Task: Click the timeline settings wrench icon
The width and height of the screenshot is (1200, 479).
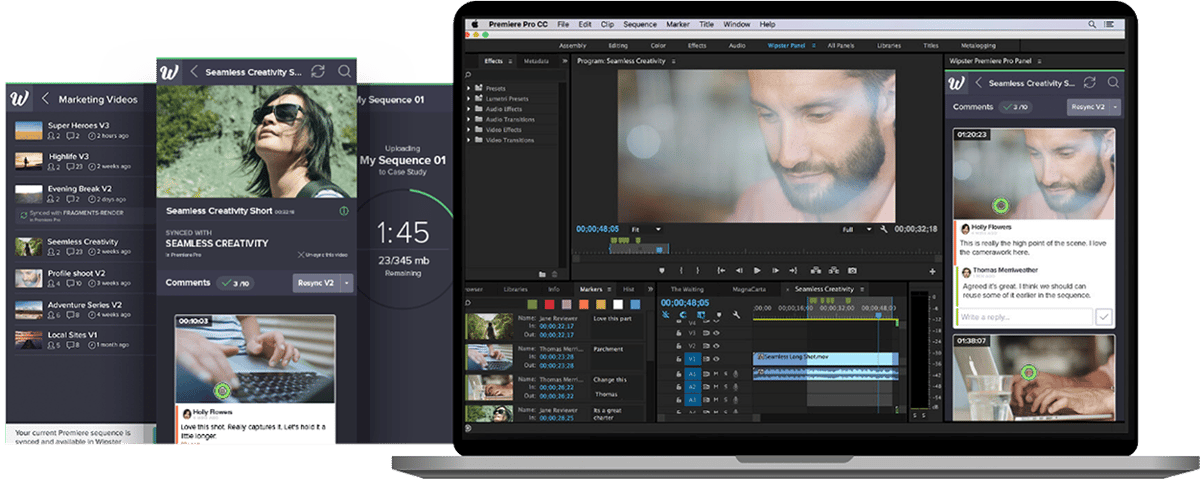Action: (736, 313)
